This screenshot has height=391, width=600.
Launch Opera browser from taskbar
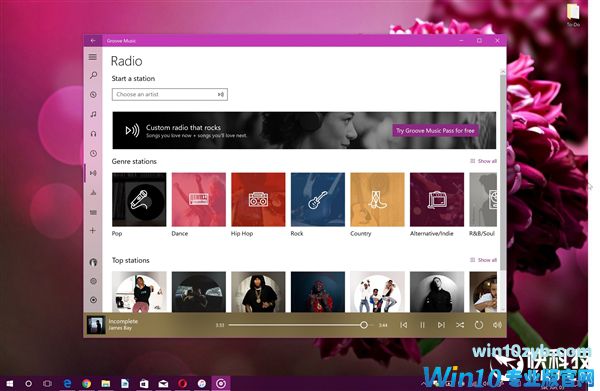click(183, 383)
